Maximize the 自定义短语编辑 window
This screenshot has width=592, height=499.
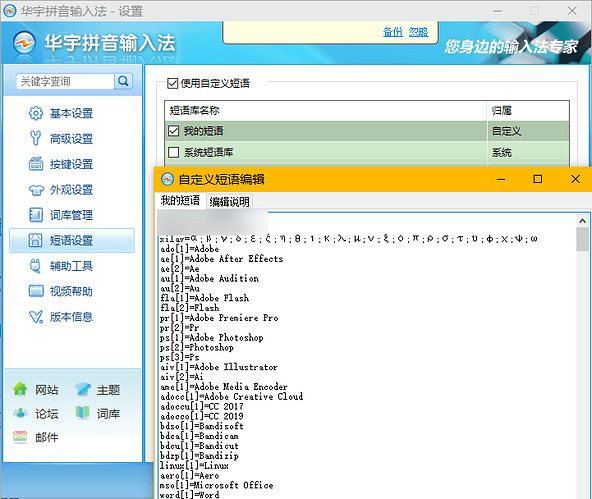coord(538,179)
